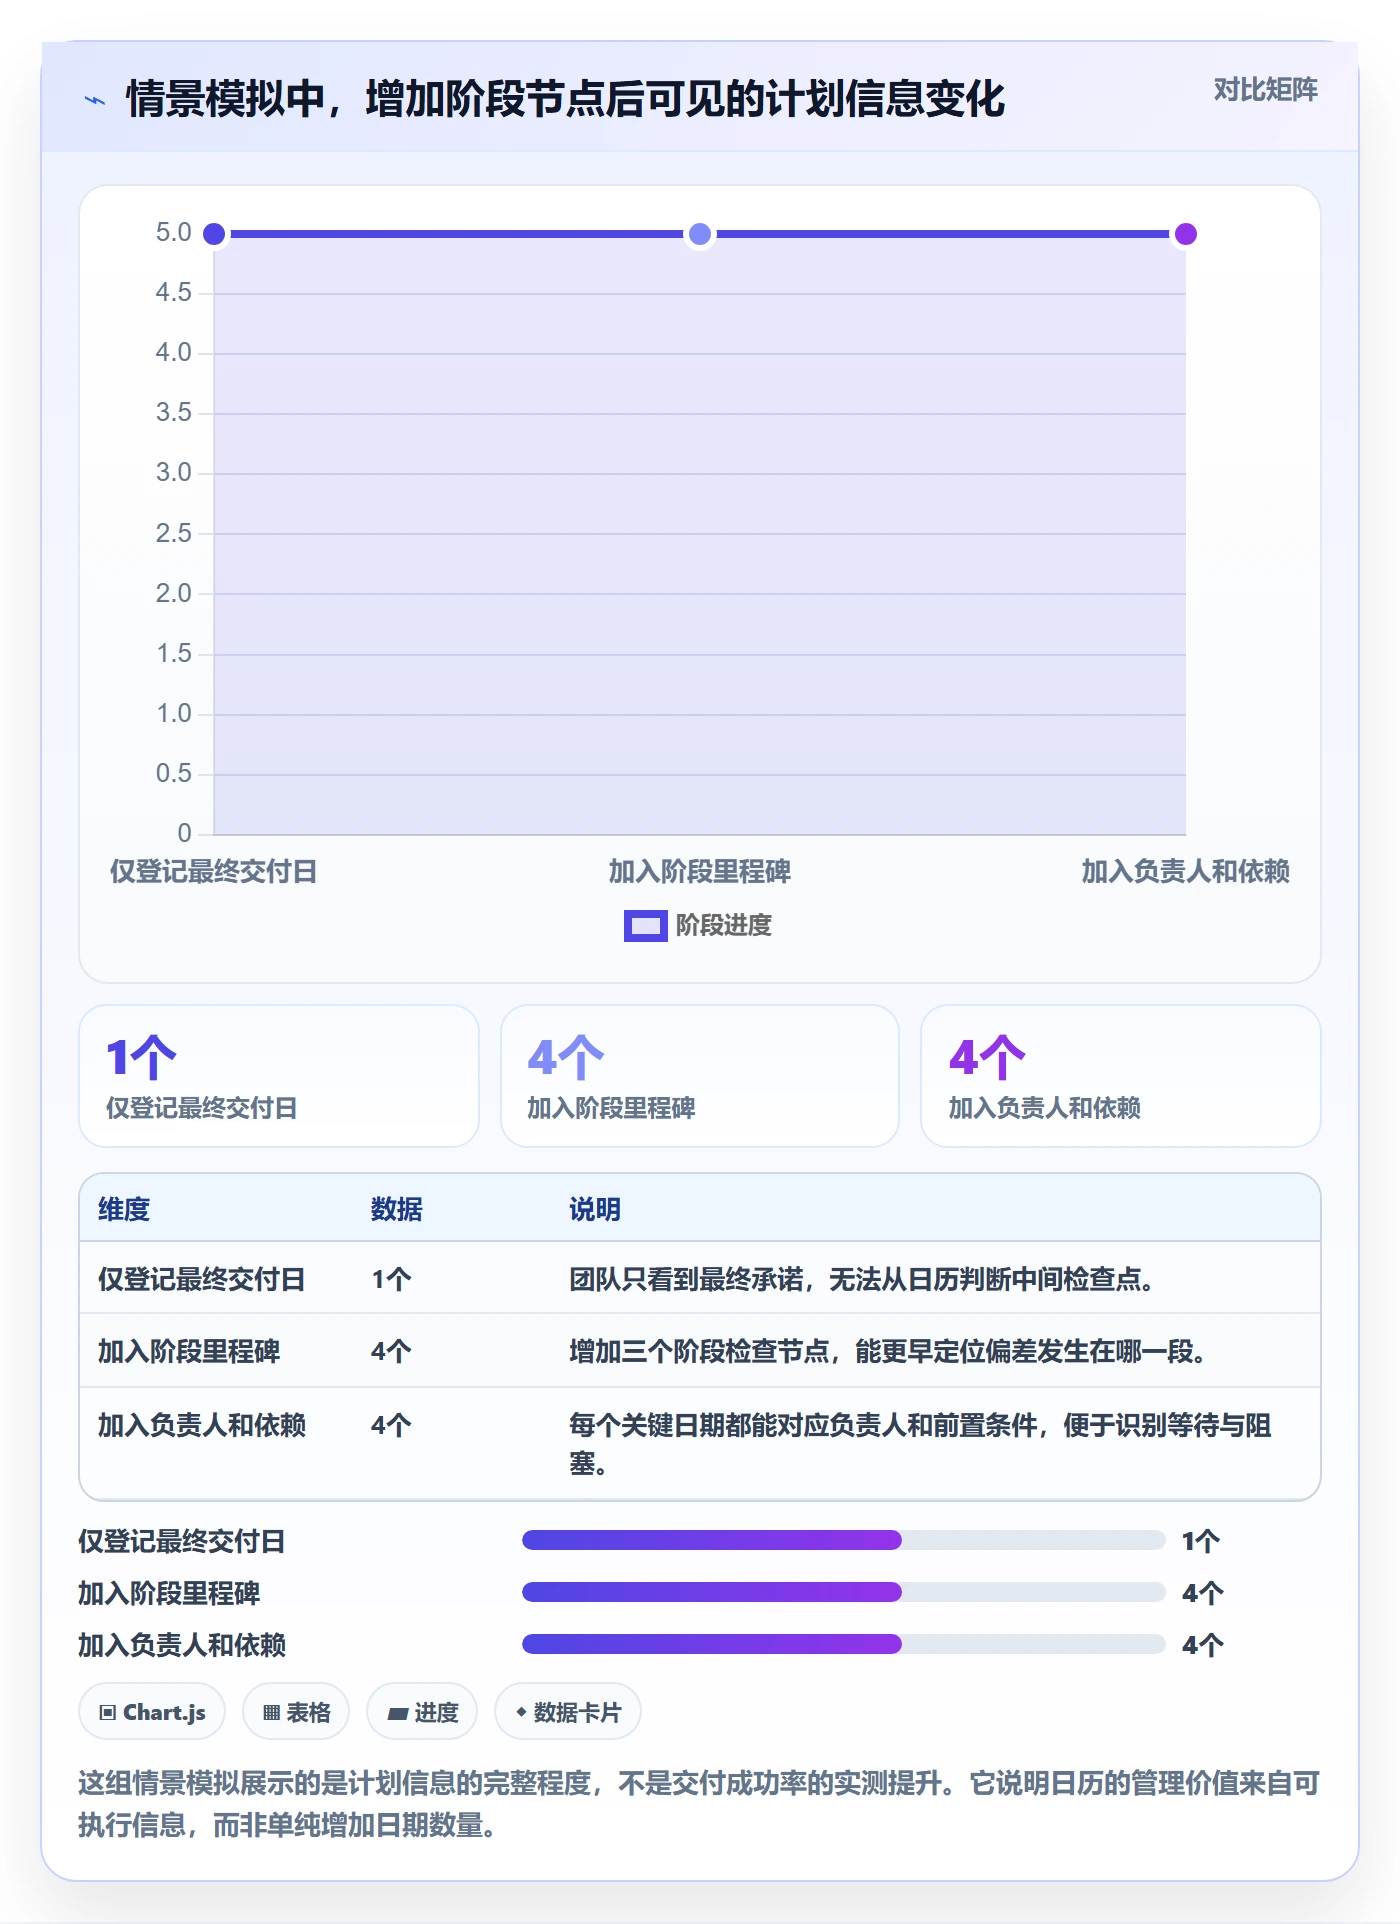Screen dimensions: 1400x1924
Task: Click the table description starting 每个关键日期
Action: (920, 1444)
